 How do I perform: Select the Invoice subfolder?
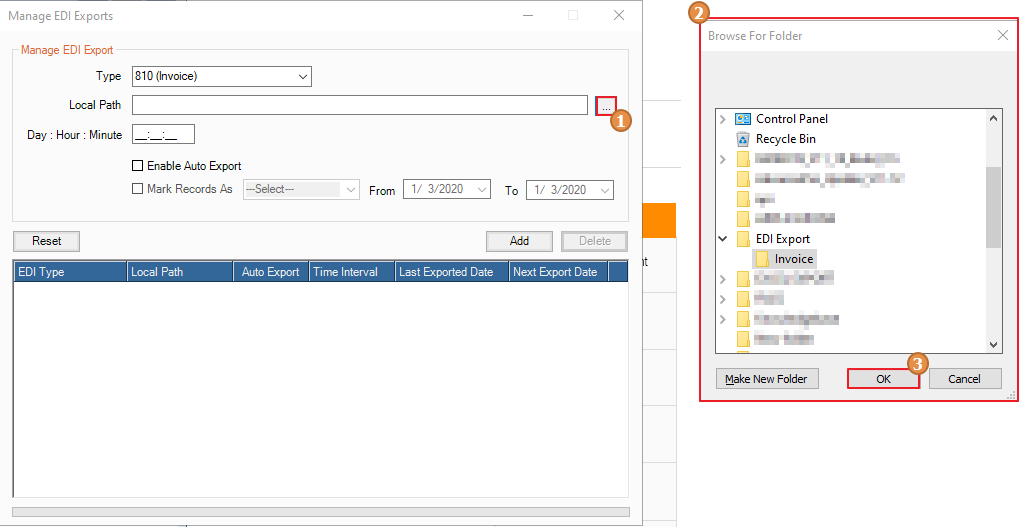(x=793, y=259)
